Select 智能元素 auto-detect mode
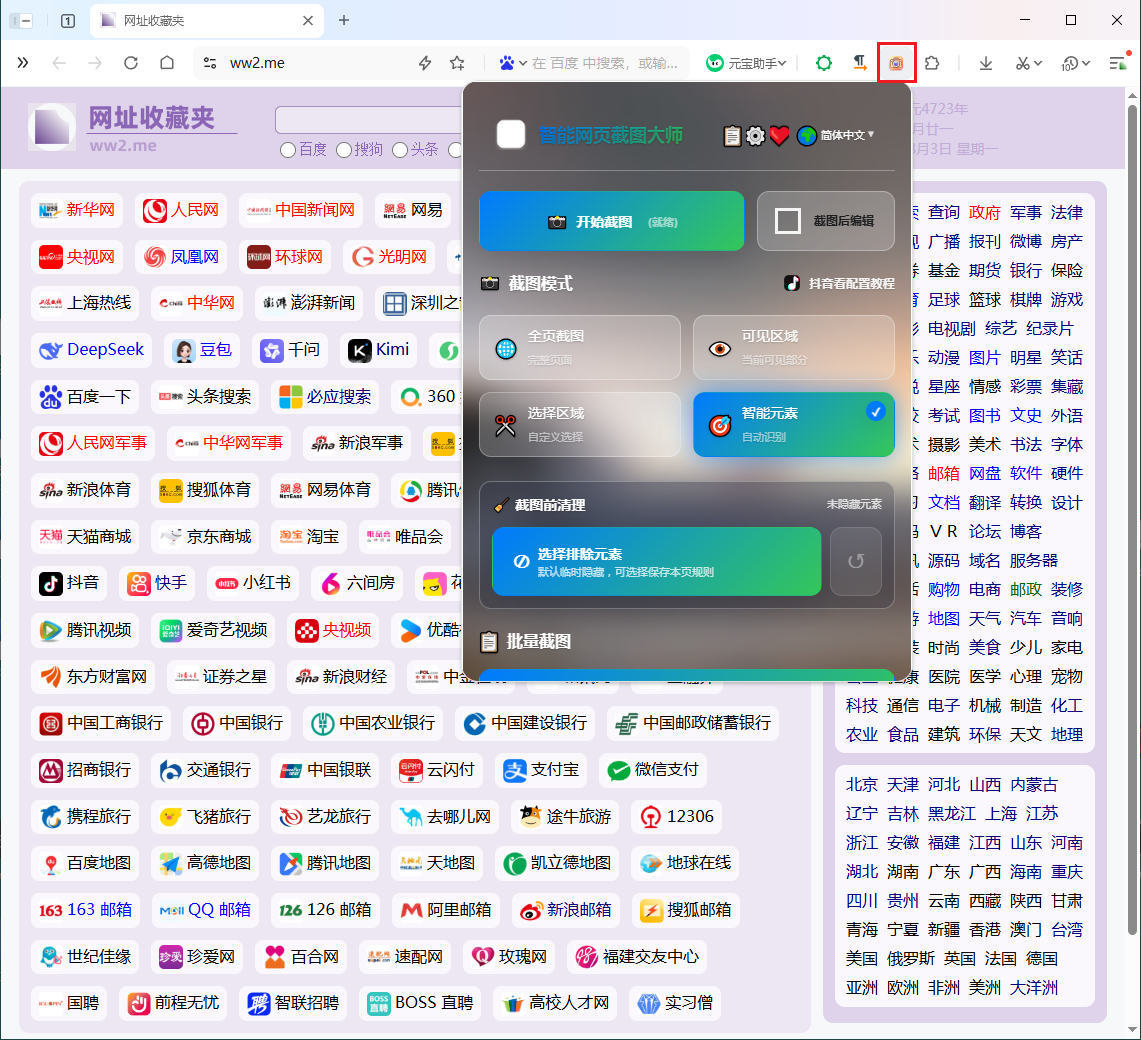This screenshot has height=1040, width=1141. [793, 424]
